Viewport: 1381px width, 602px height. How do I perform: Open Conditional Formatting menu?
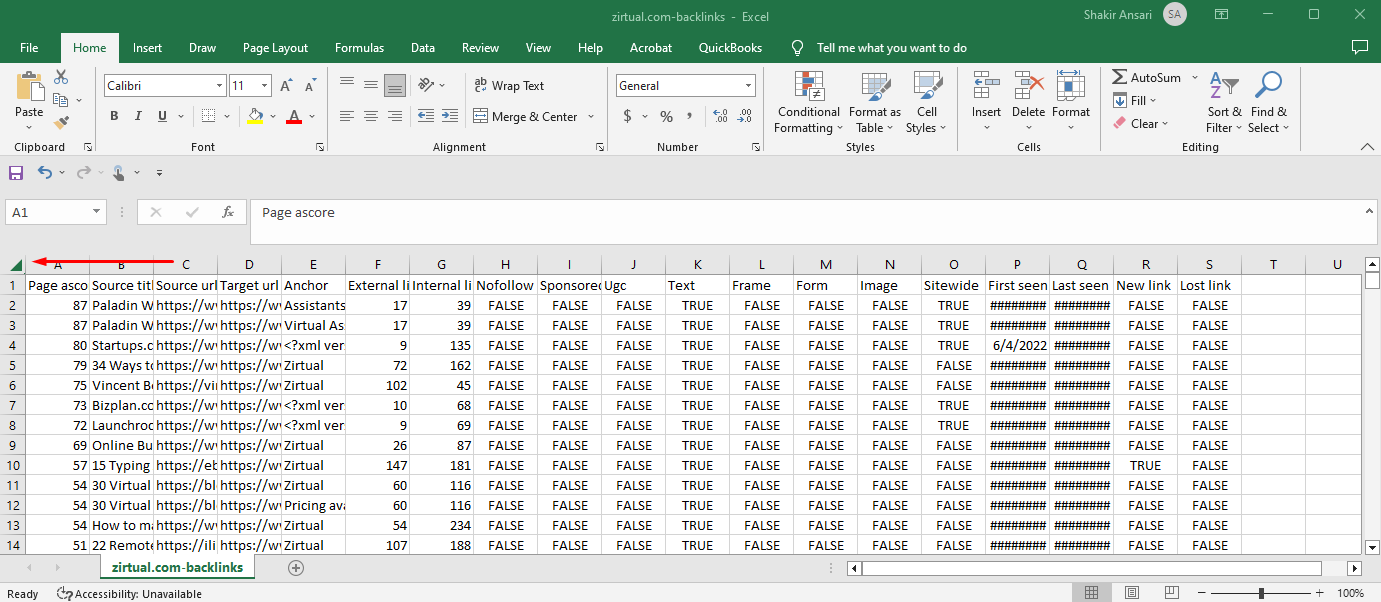pyautogui.click(x=809, y=102)
